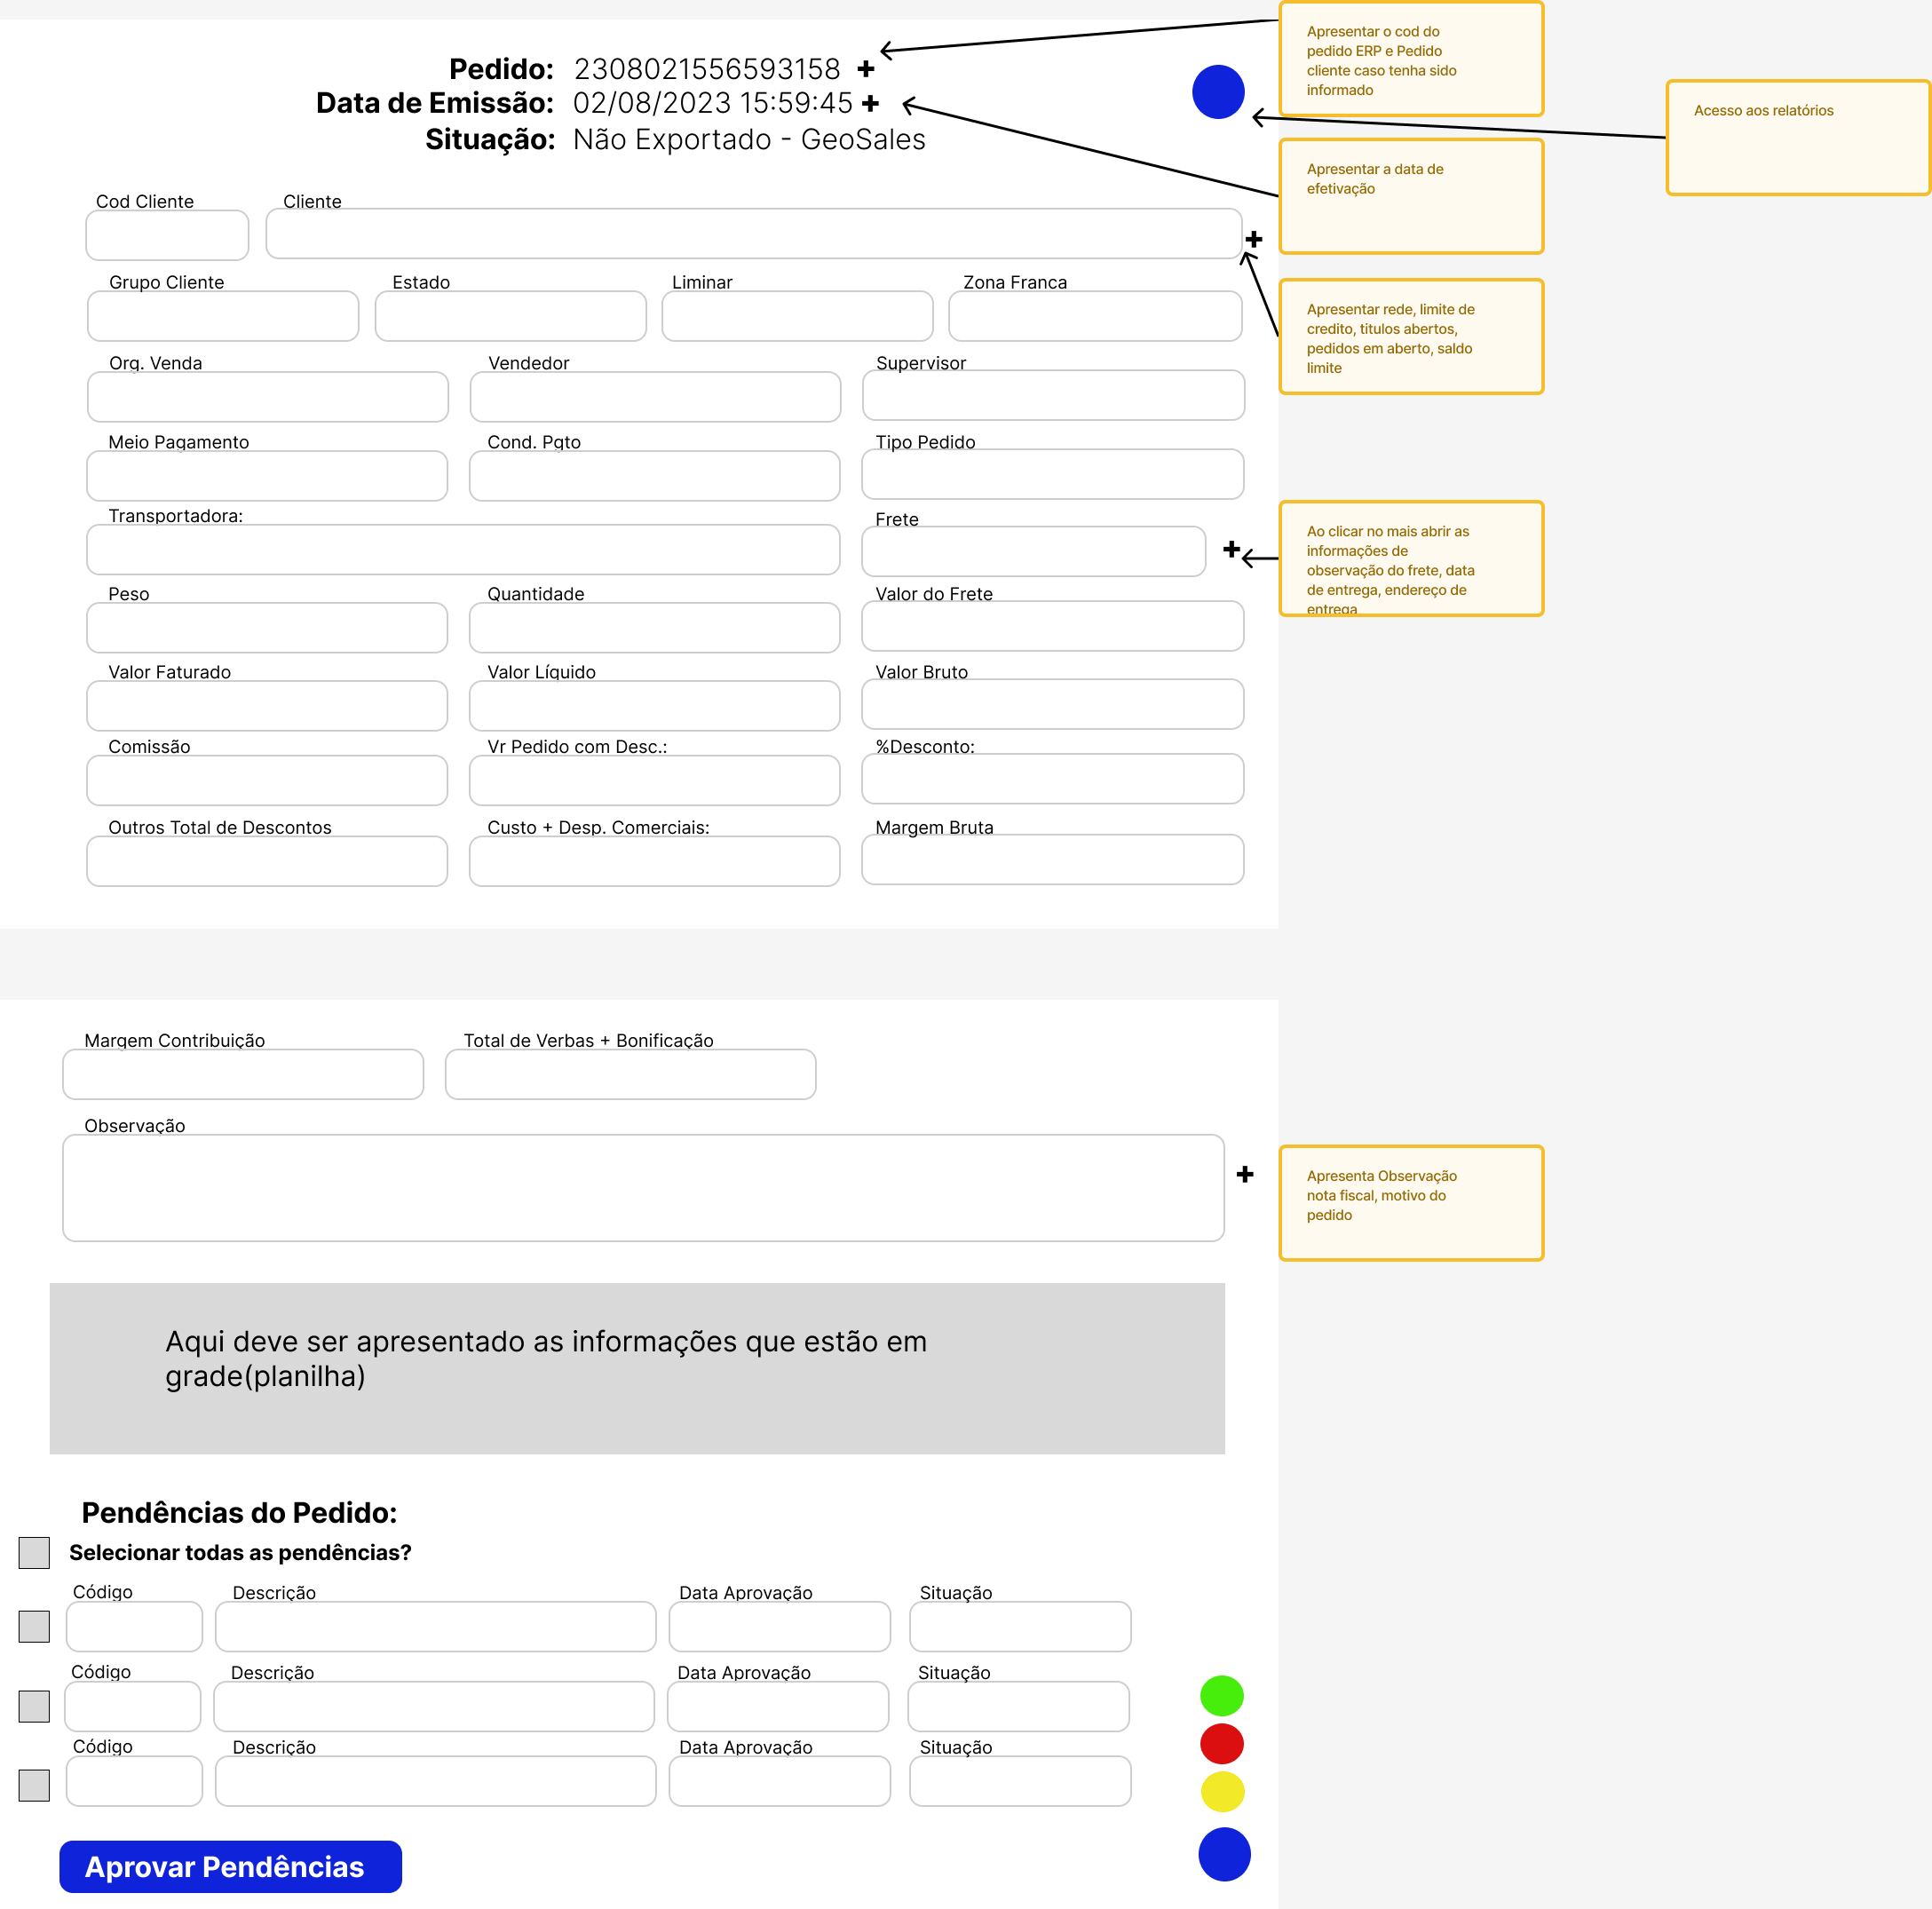This screenshot has width=1932, height=1909.
Task: Click into the Cliente input field
Action: [x=754, y=234]
